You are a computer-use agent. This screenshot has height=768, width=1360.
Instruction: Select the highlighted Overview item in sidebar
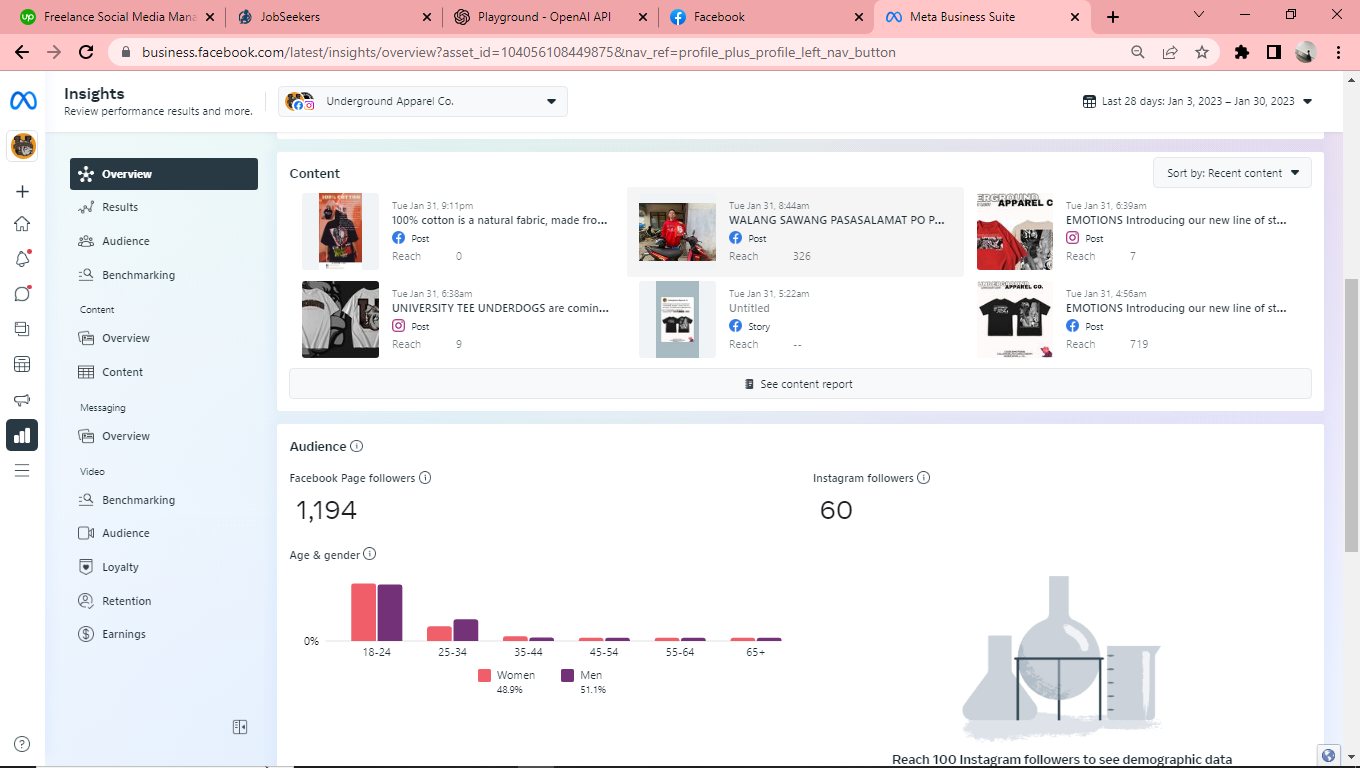pos(164,174)
